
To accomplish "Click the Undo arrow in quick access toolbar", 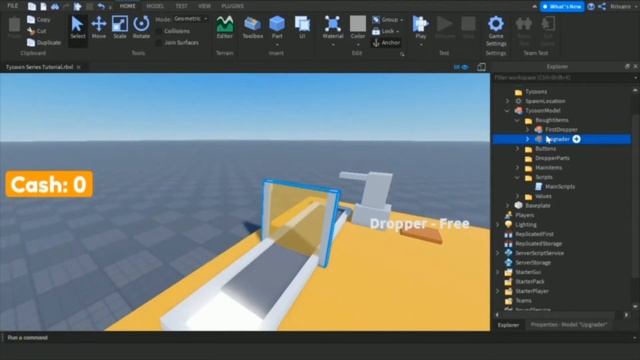I will (x=101, y=6).
